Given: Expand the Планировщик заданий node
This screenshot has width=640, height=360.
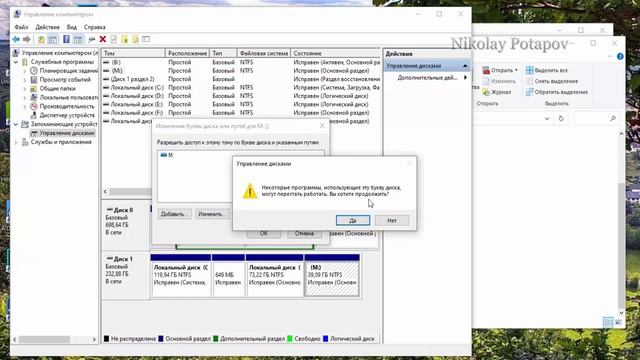Looking at the screenshot, I should tap(25, 71).
